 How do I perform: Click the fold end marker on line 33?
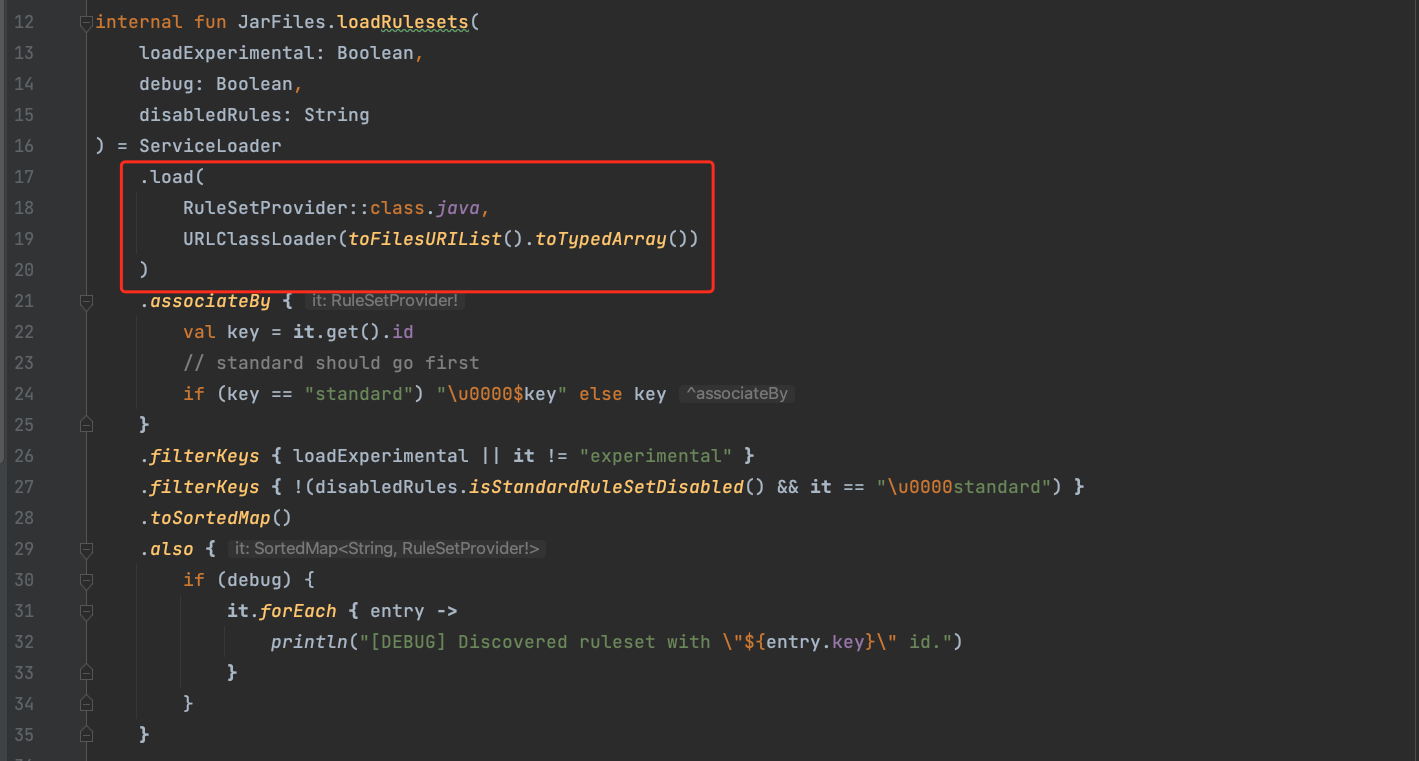point(86,673)
